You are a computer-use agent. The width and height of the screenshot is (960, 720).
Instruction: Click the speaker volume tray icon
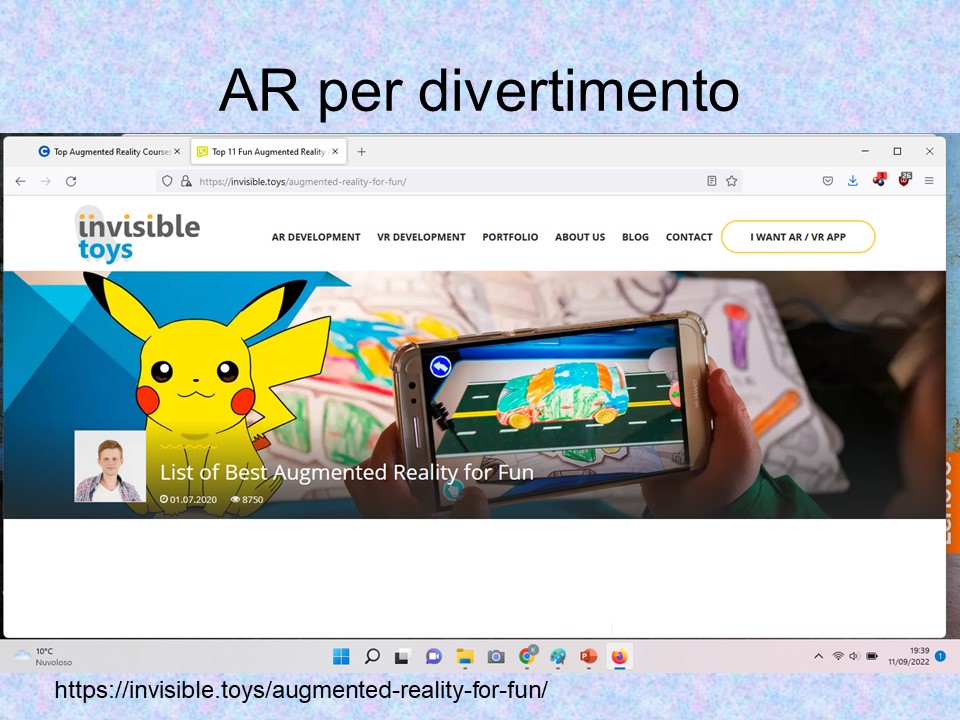pyautogui.click(x=854, y=656)
